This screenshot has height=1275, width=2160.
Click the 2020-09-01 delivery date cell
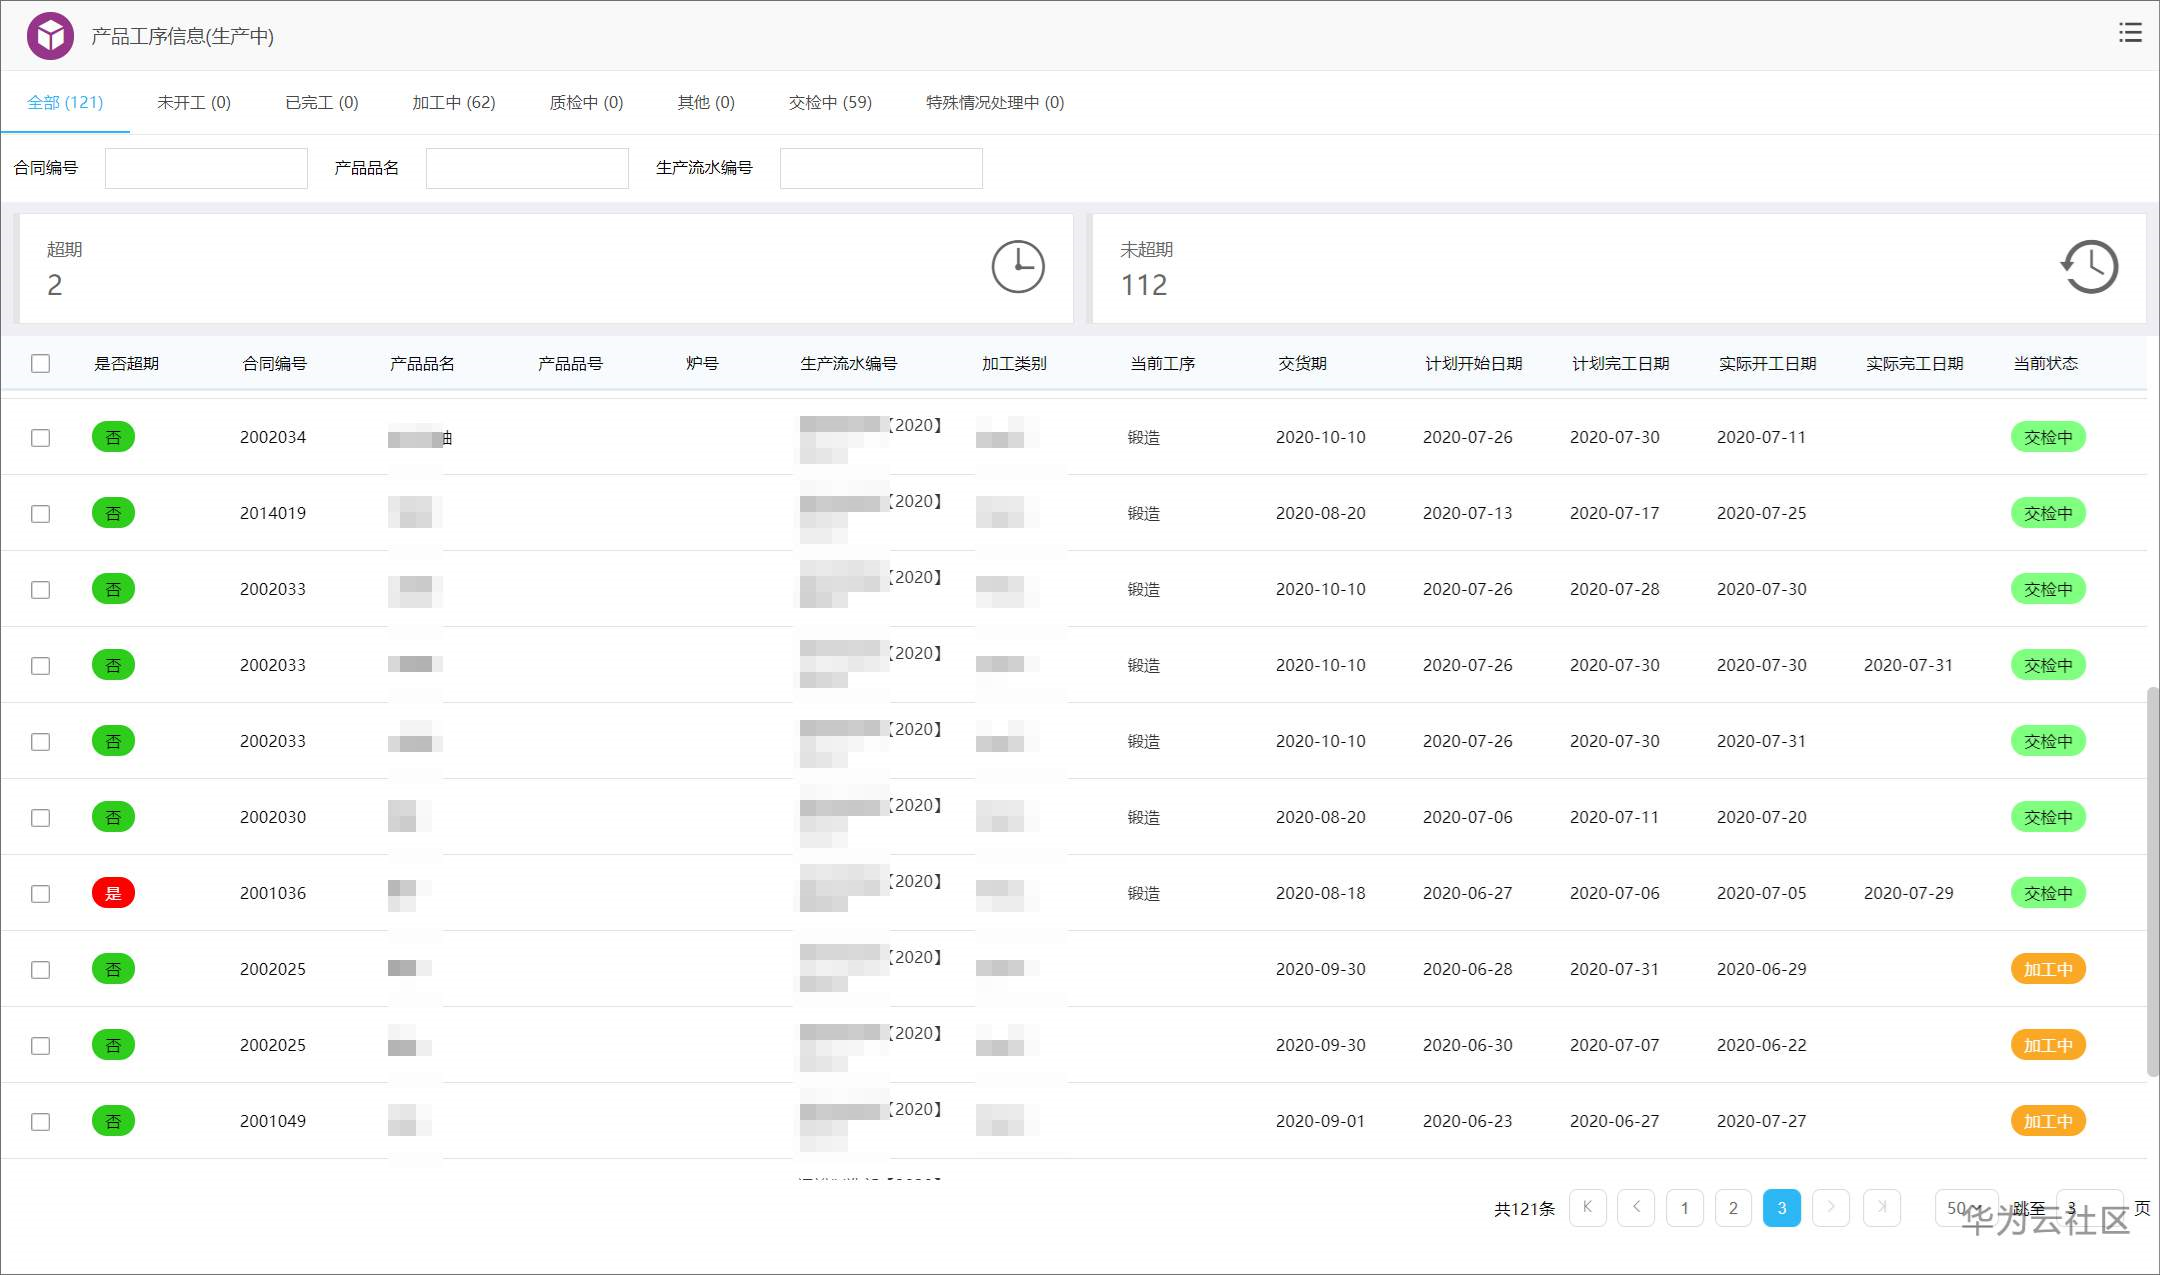pos(1320,1121)
